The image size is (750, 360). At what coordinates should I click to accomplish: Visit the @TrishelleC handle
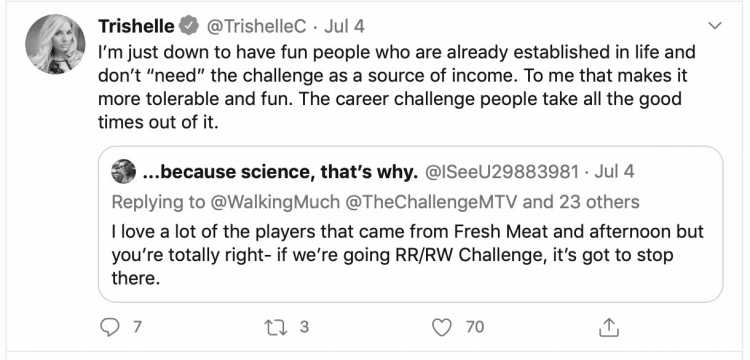pos(256,26)
